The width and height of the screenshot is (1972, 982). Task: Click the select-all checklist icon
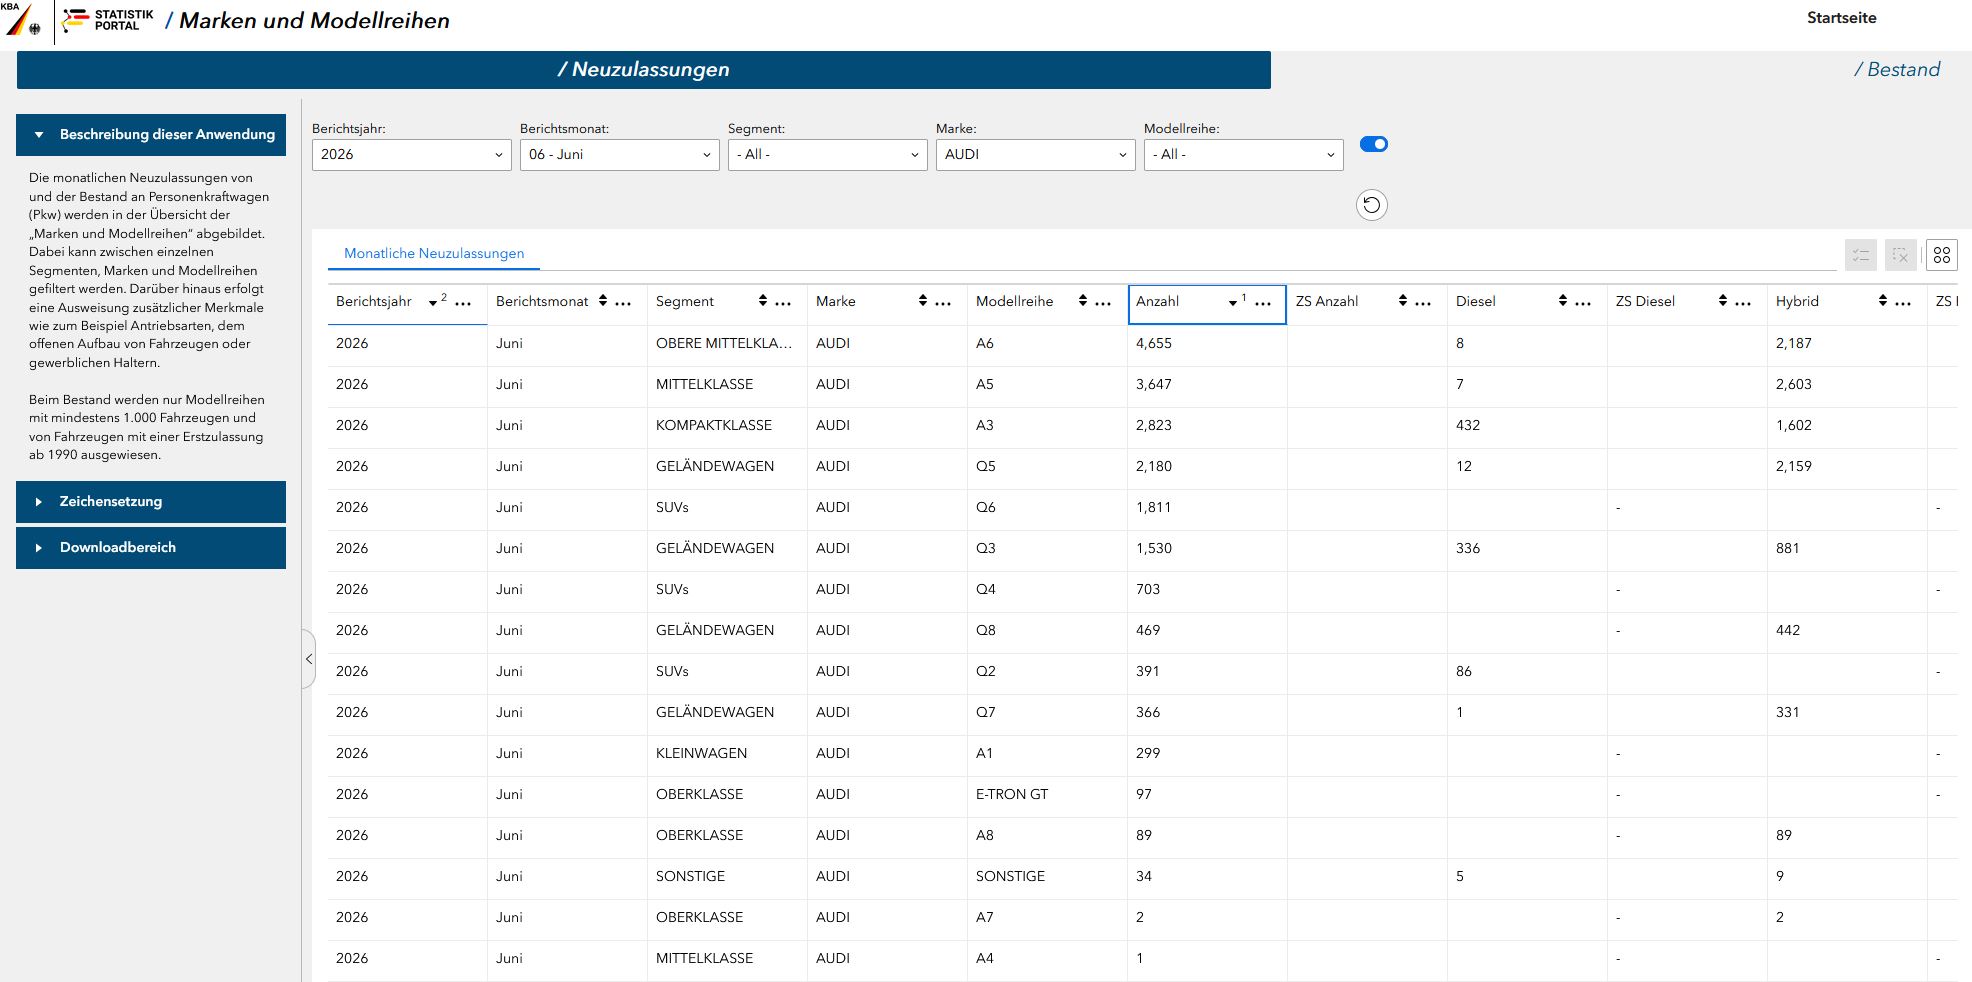(1861, 255)
